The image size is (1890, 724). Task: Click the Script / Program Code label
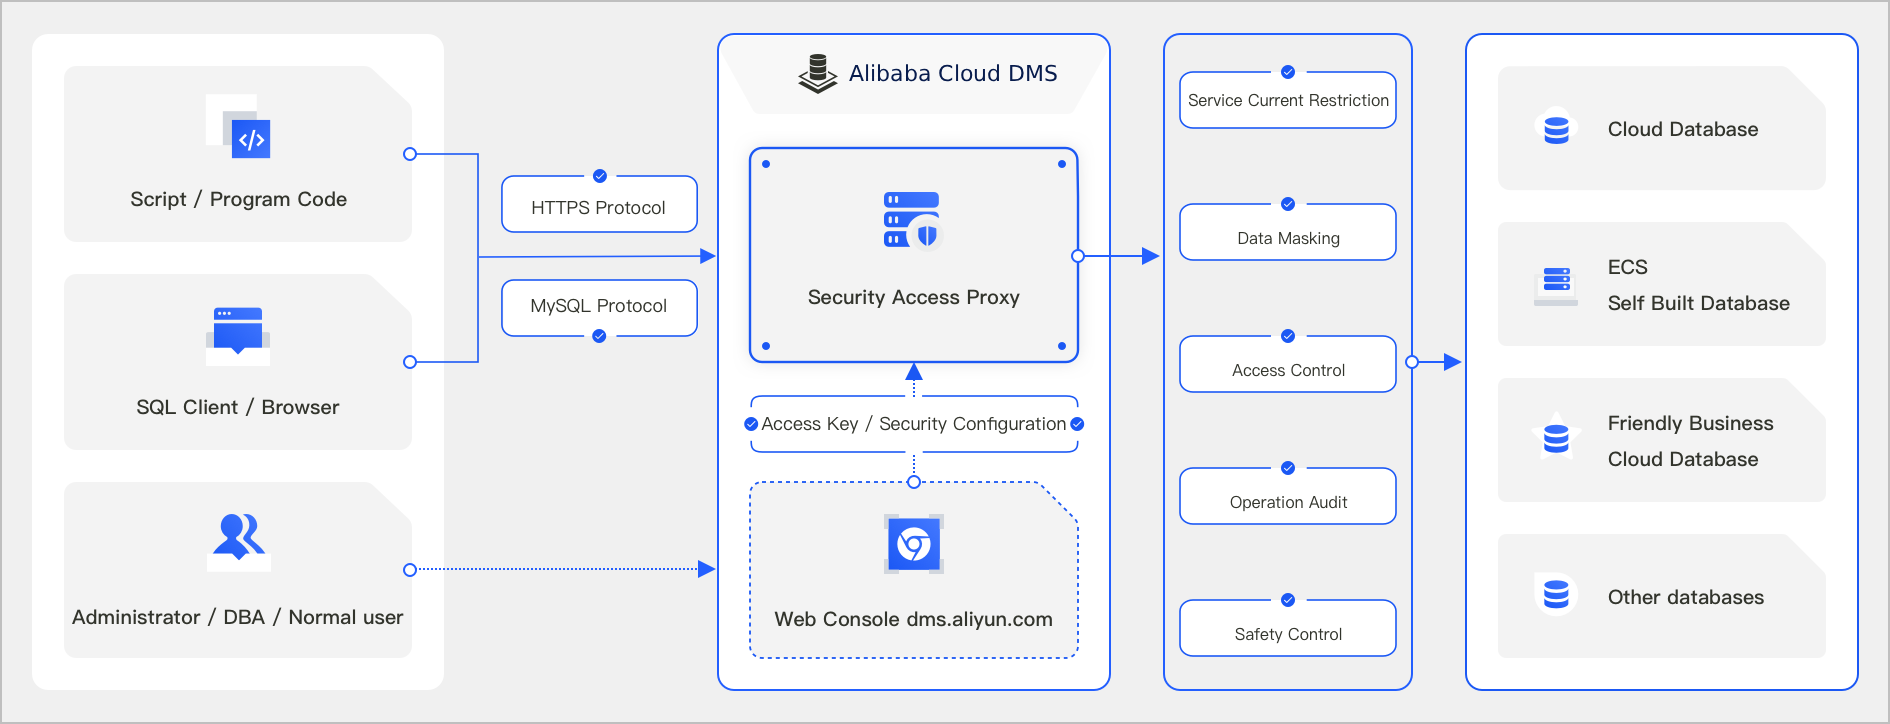pos(238,199)
